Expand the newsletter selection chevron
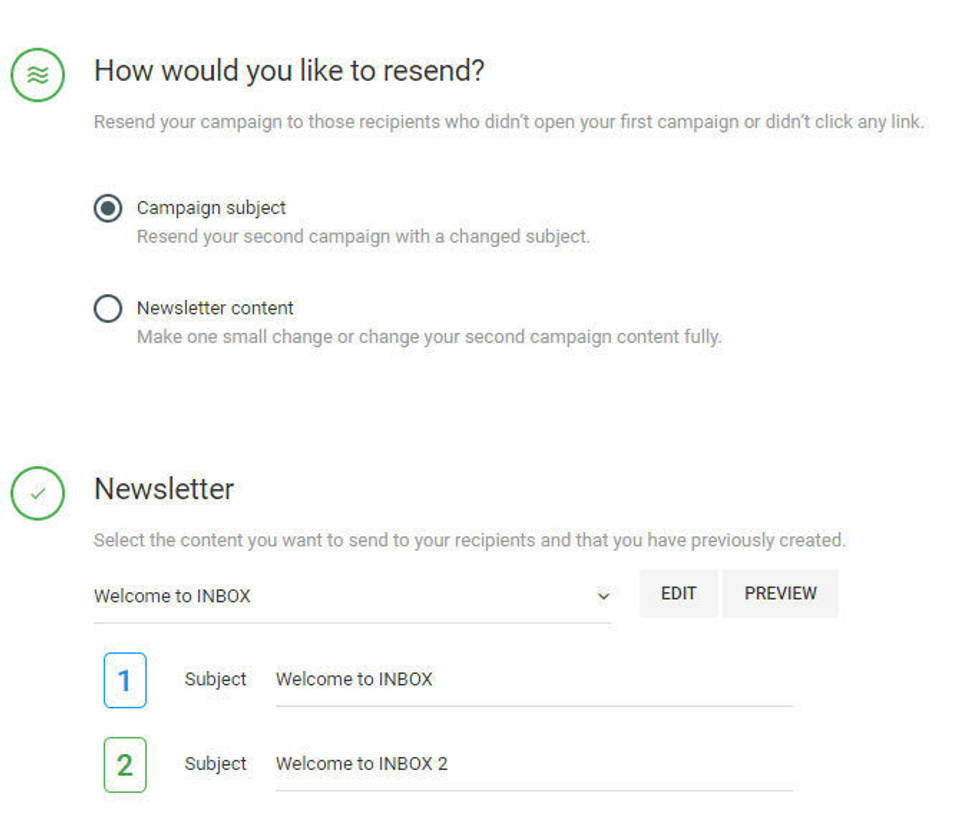This screenshot has width=960, height=830. pos(604,596)
